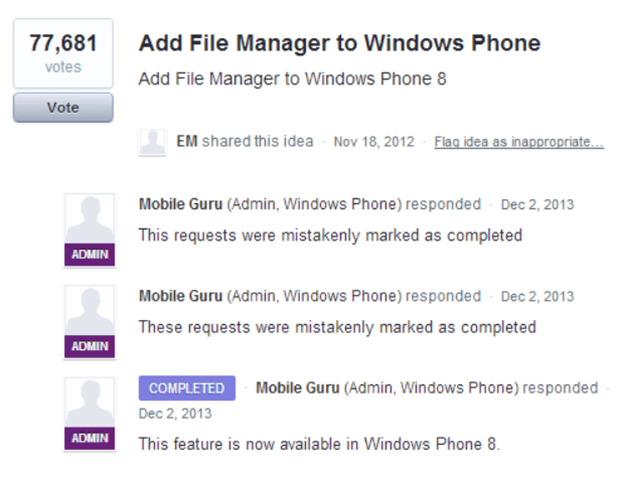
Task: Flag idea as inappropriate link
Action: [x=519, y=142]
